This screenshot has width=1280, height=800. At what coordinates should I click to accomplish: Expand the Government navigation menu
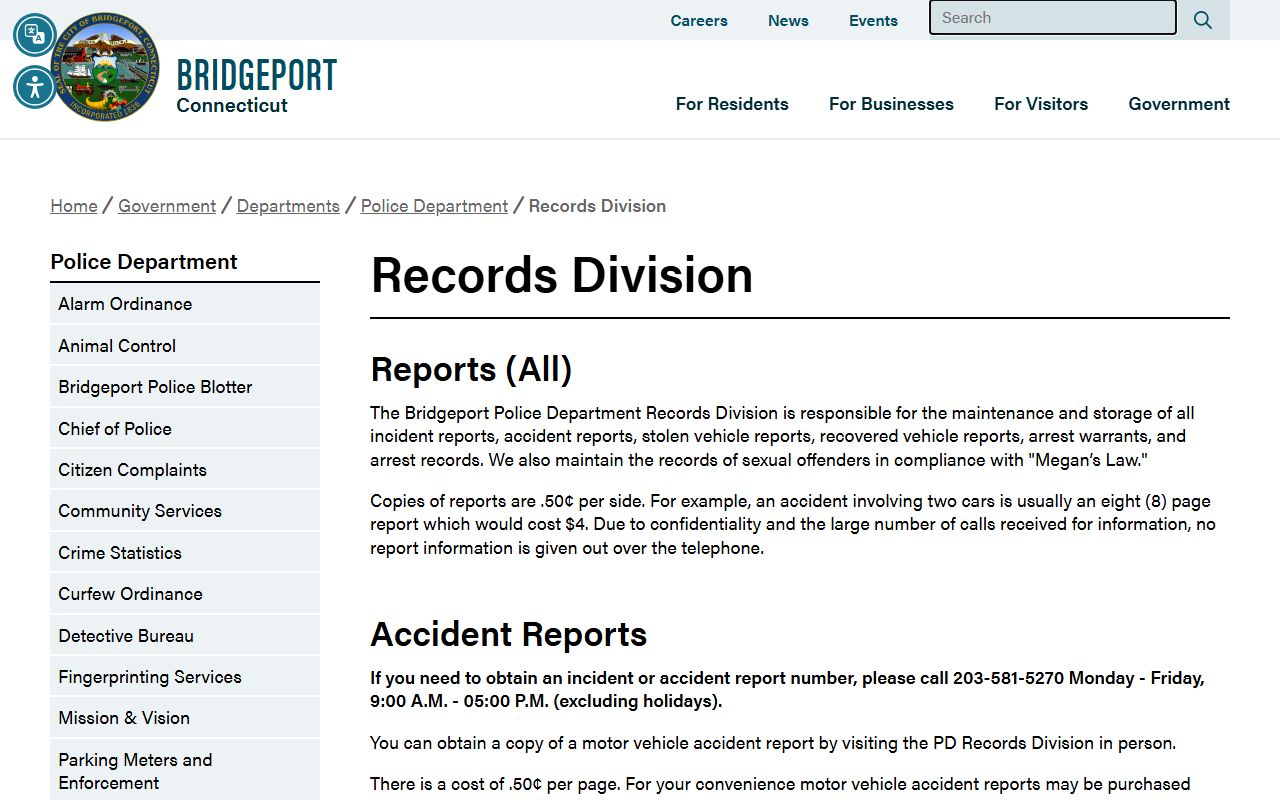pyautogui.click(x=1179, y=104)
